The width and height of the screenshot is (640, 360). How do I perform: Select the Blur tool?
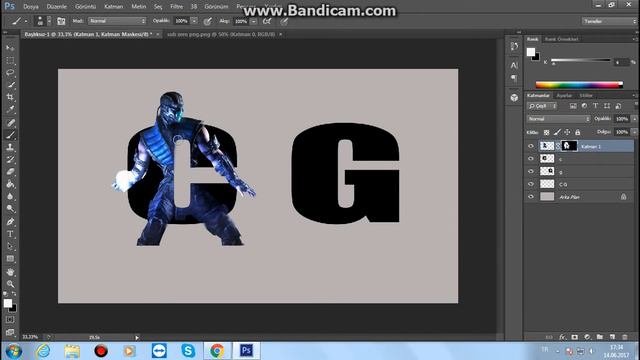[x=10, y=196]
